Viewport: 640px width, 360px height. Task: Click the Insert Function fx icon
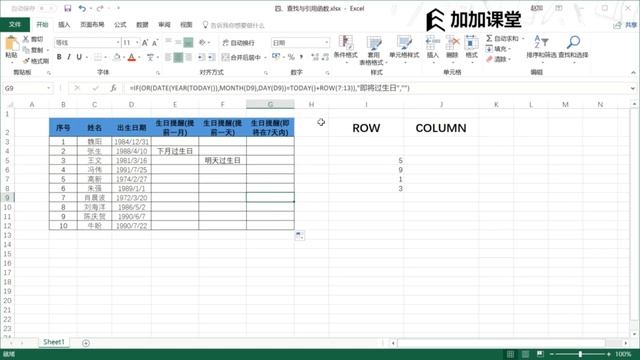(x=113, y=88)
